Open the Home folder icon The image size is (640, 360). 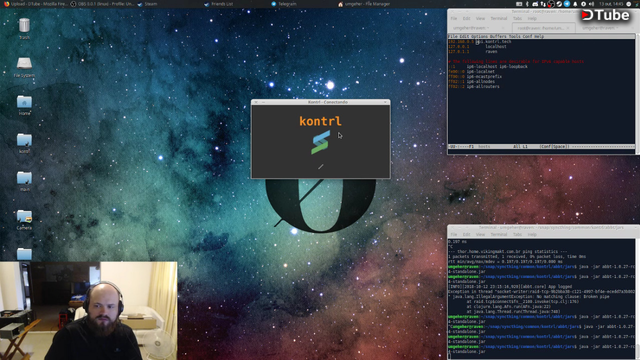24,104
